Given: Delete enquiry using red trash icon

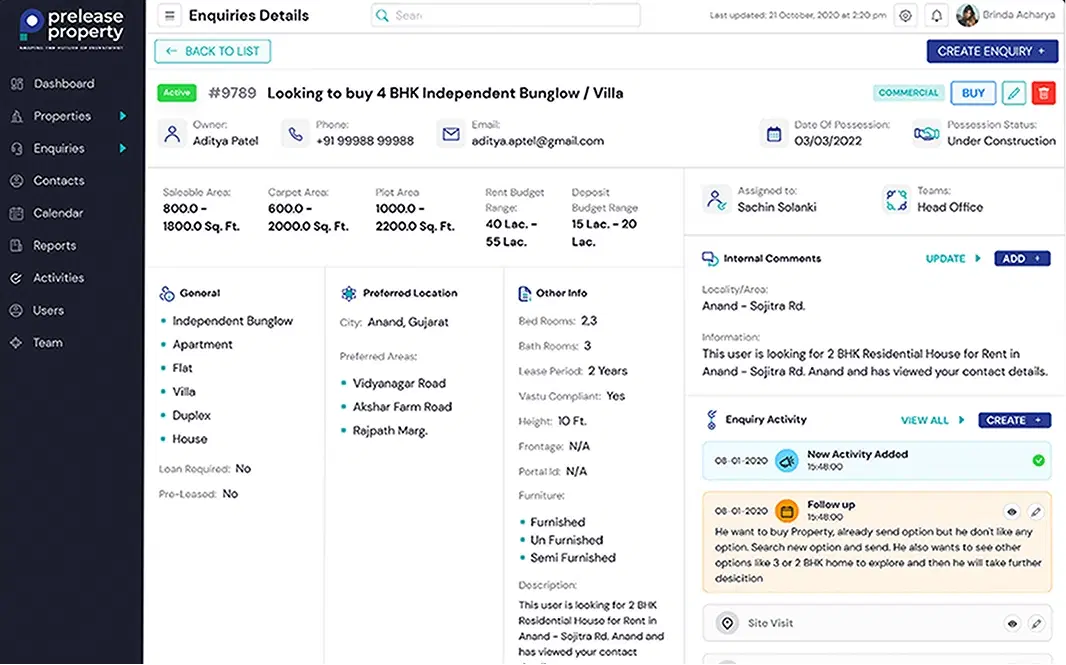Looking at the screenshot, I should tap(1043, 93).
